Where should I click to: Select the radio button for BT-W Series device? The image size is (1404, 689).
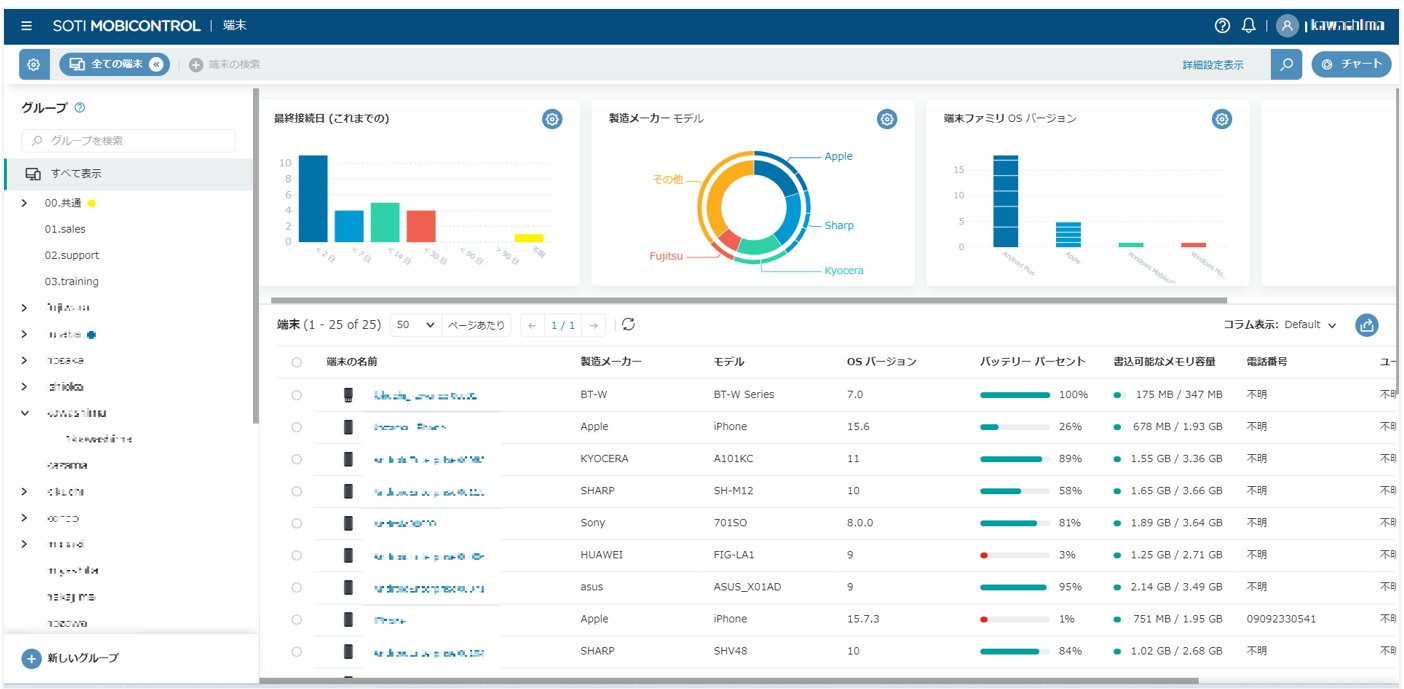(x=296, y=395)
